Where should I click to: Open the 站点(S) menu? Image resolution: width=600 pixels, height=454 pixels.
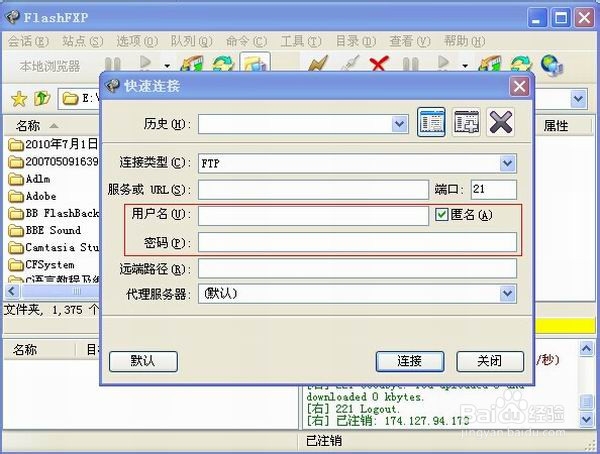click(x=83, y=41)
